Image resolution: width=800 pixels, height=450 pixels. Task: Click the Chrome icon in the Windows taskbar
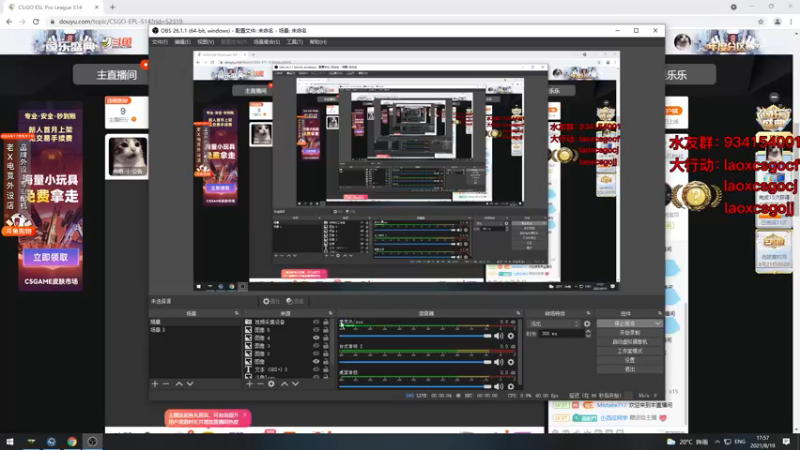coord(72,441)
